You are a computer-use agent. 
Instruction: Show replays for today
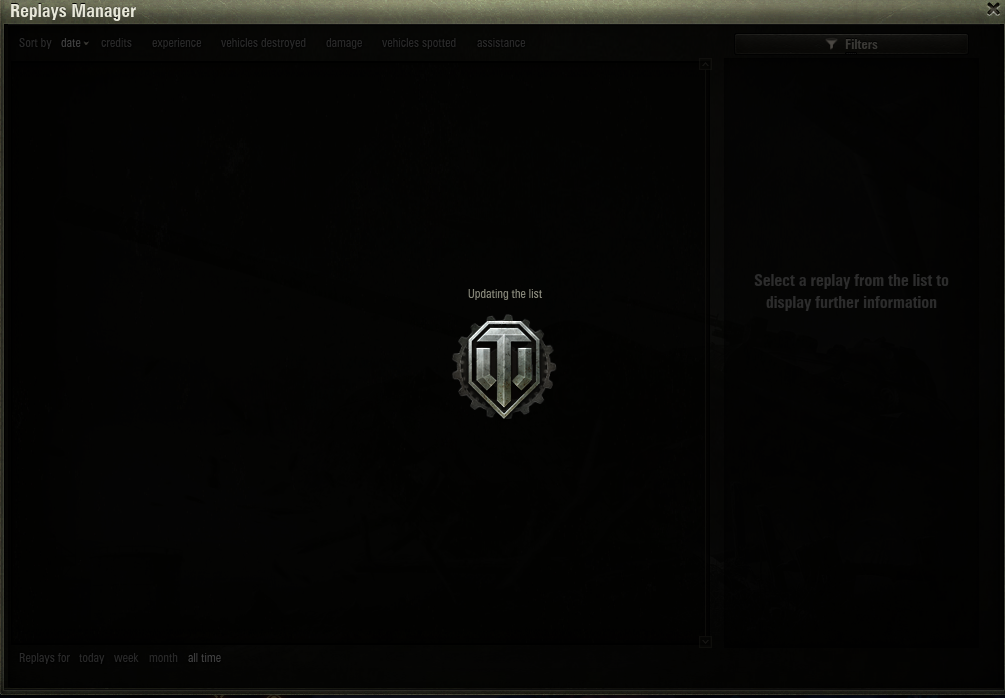coord(91,658)
